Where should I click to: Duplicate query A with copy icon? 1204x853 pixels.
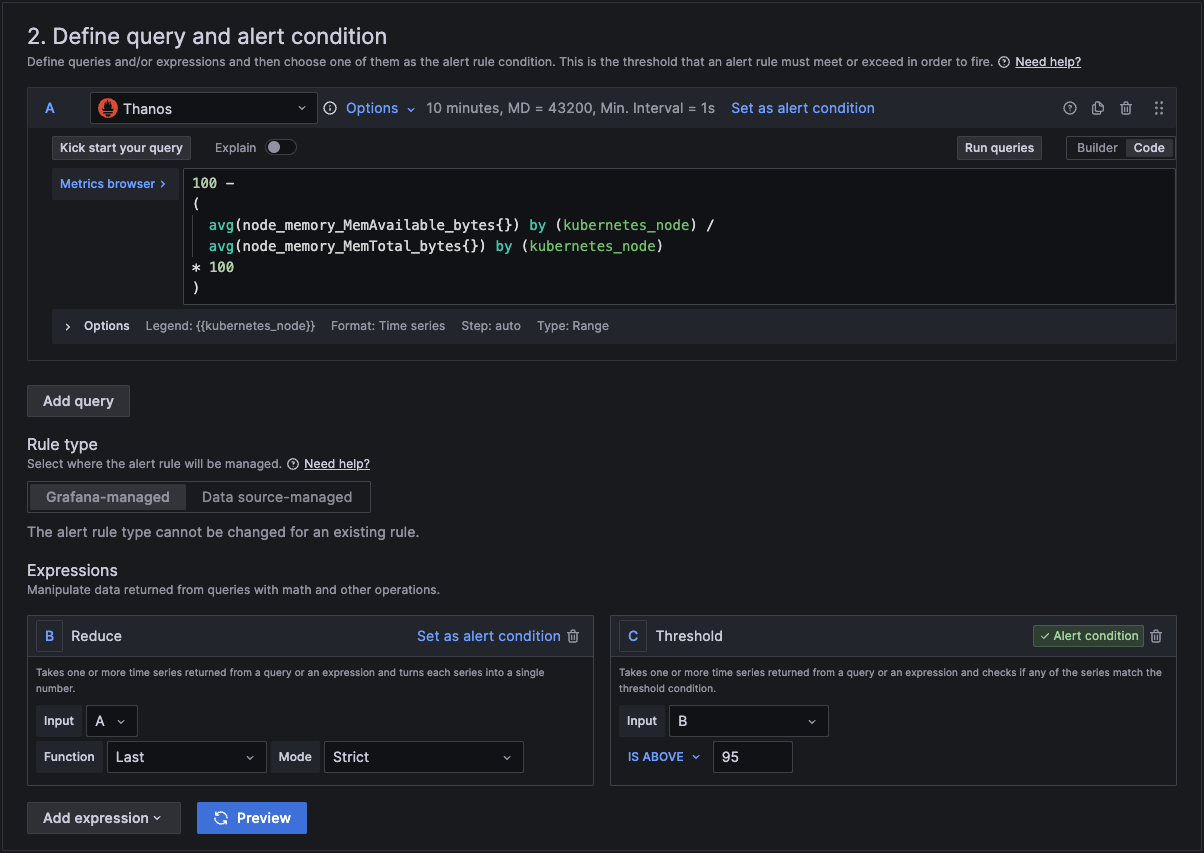pos(1098,108)
